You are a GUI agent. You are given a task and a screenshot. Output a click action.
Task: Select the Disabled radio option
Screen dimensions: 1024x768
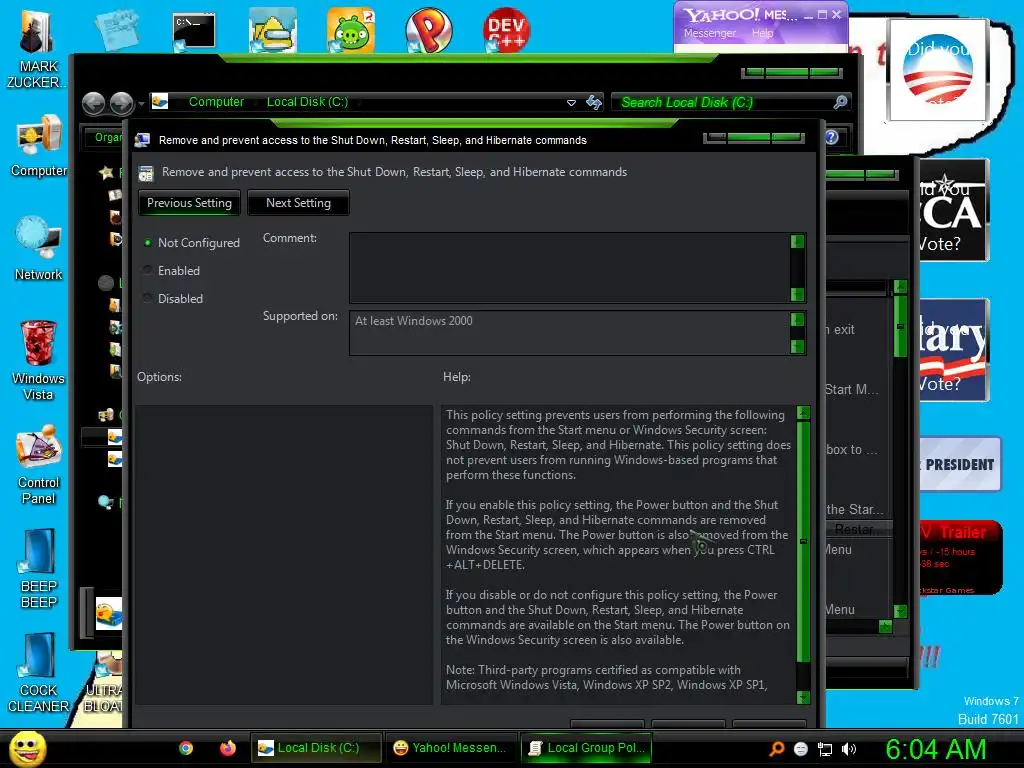(173, 298)
